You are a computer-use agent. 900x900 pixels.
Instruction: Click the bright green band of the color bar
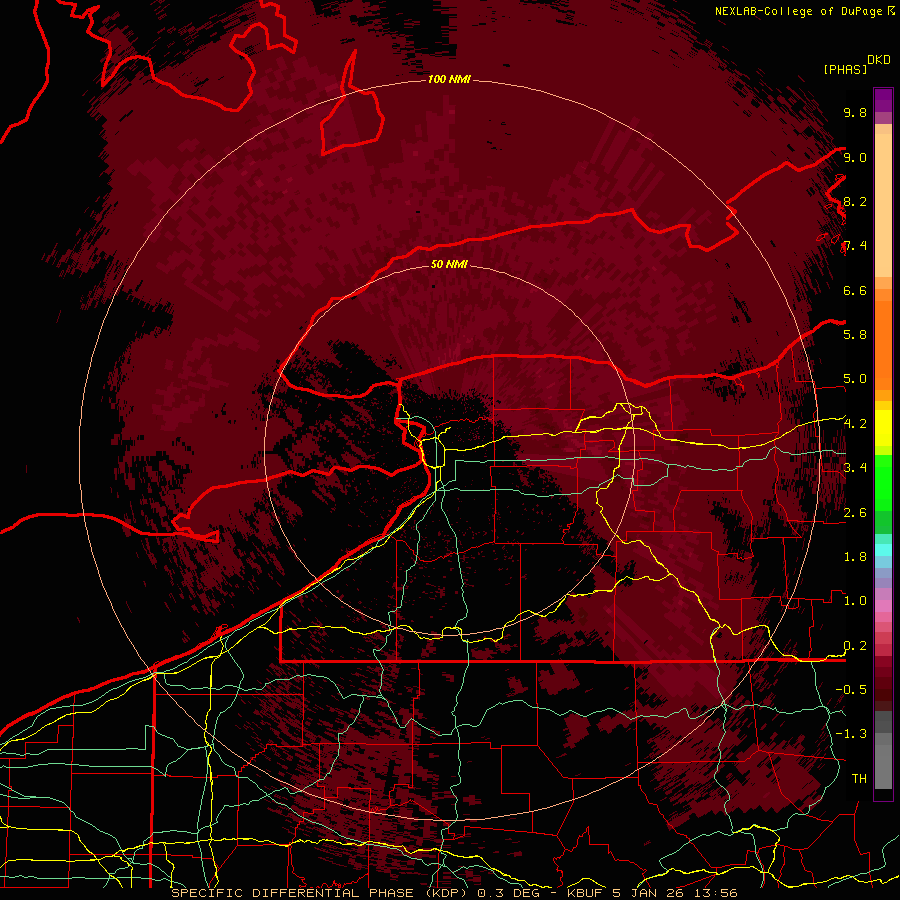883,482
